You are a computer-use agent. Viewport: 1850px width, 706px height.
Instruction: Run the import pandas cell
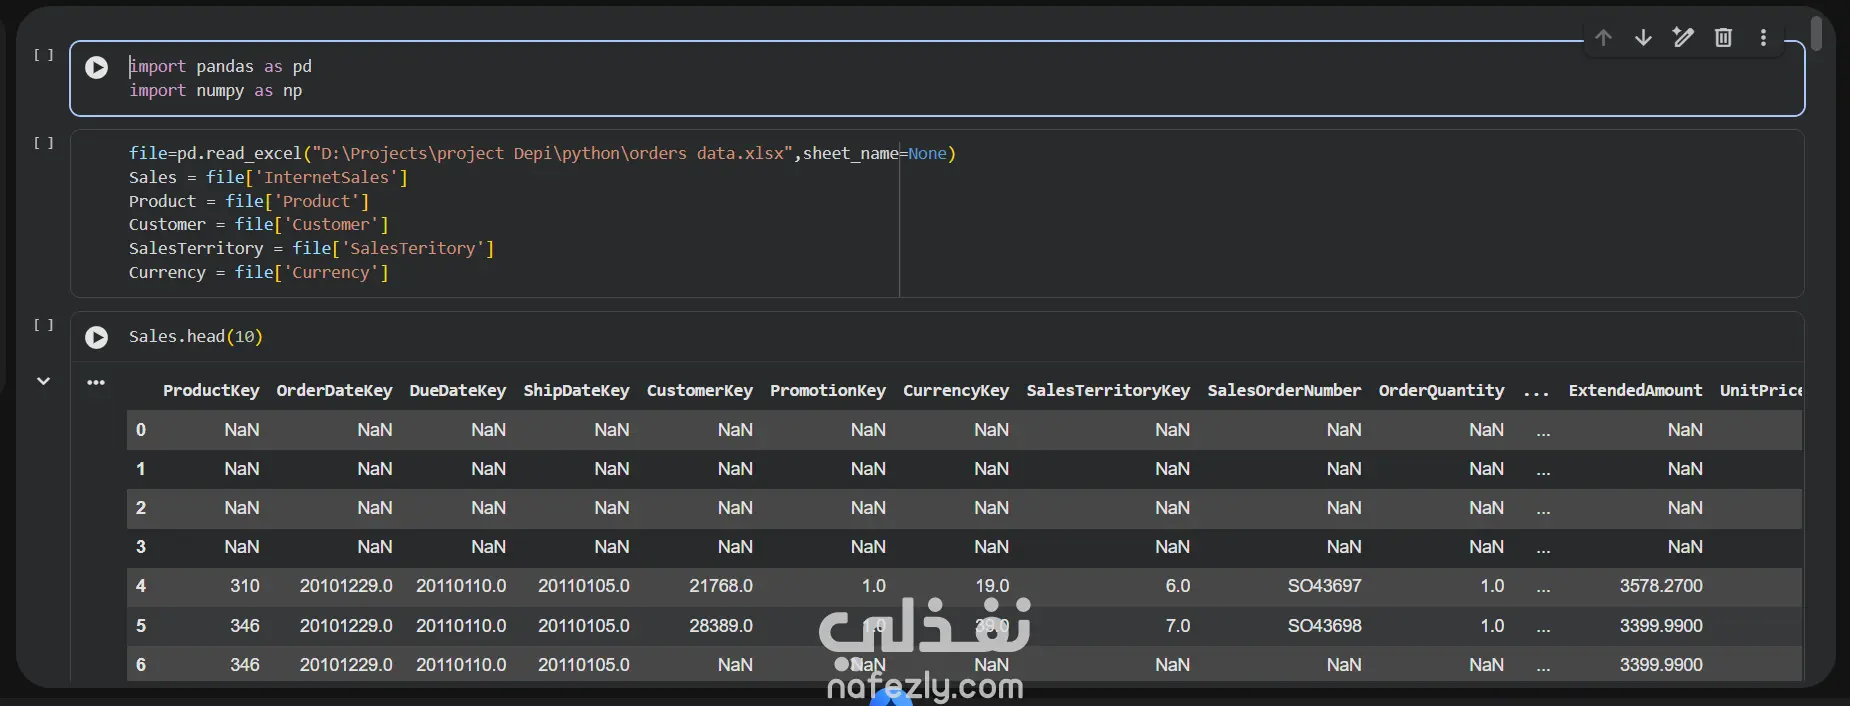click(97, 67)
